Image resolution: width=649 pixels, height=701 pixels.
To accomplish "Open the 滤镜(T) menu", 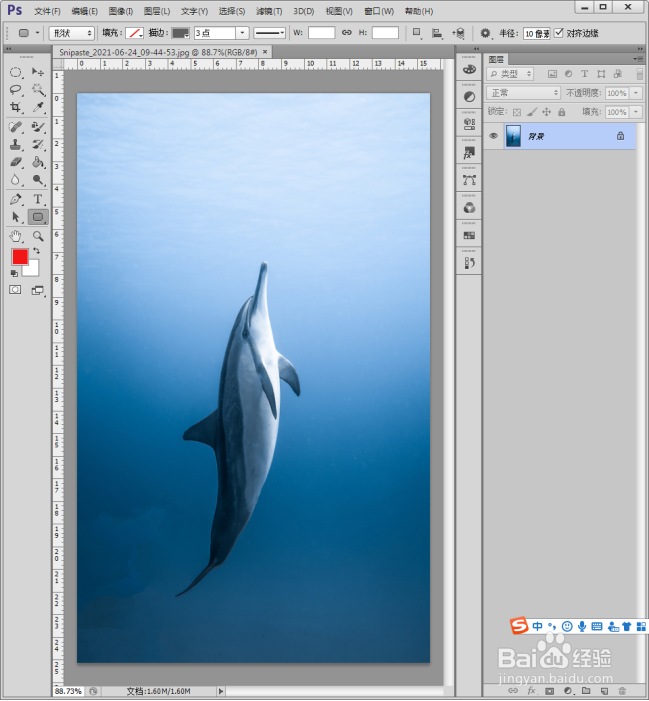I will coord(269,11).
